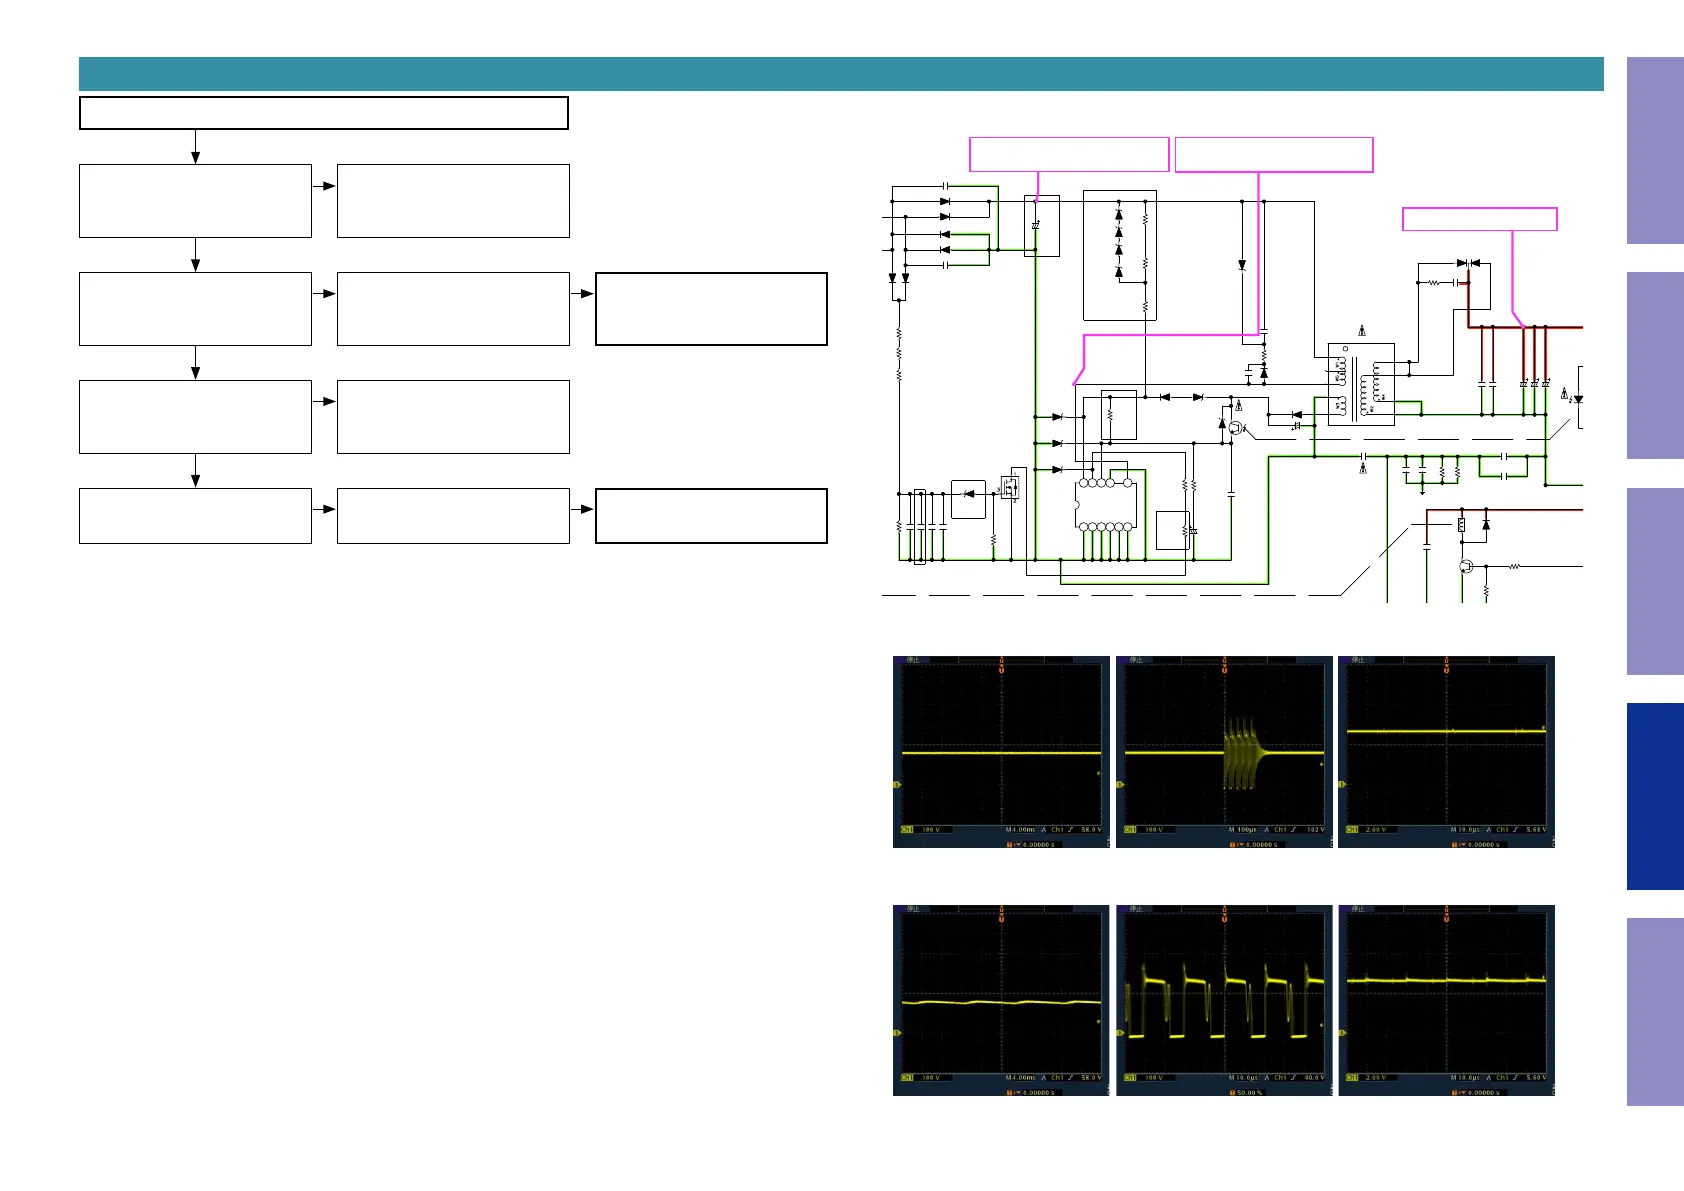Click the boxed MOSFET symbol near the IC
The height and width of the screenshot is (1191, 1684).
1011,488
